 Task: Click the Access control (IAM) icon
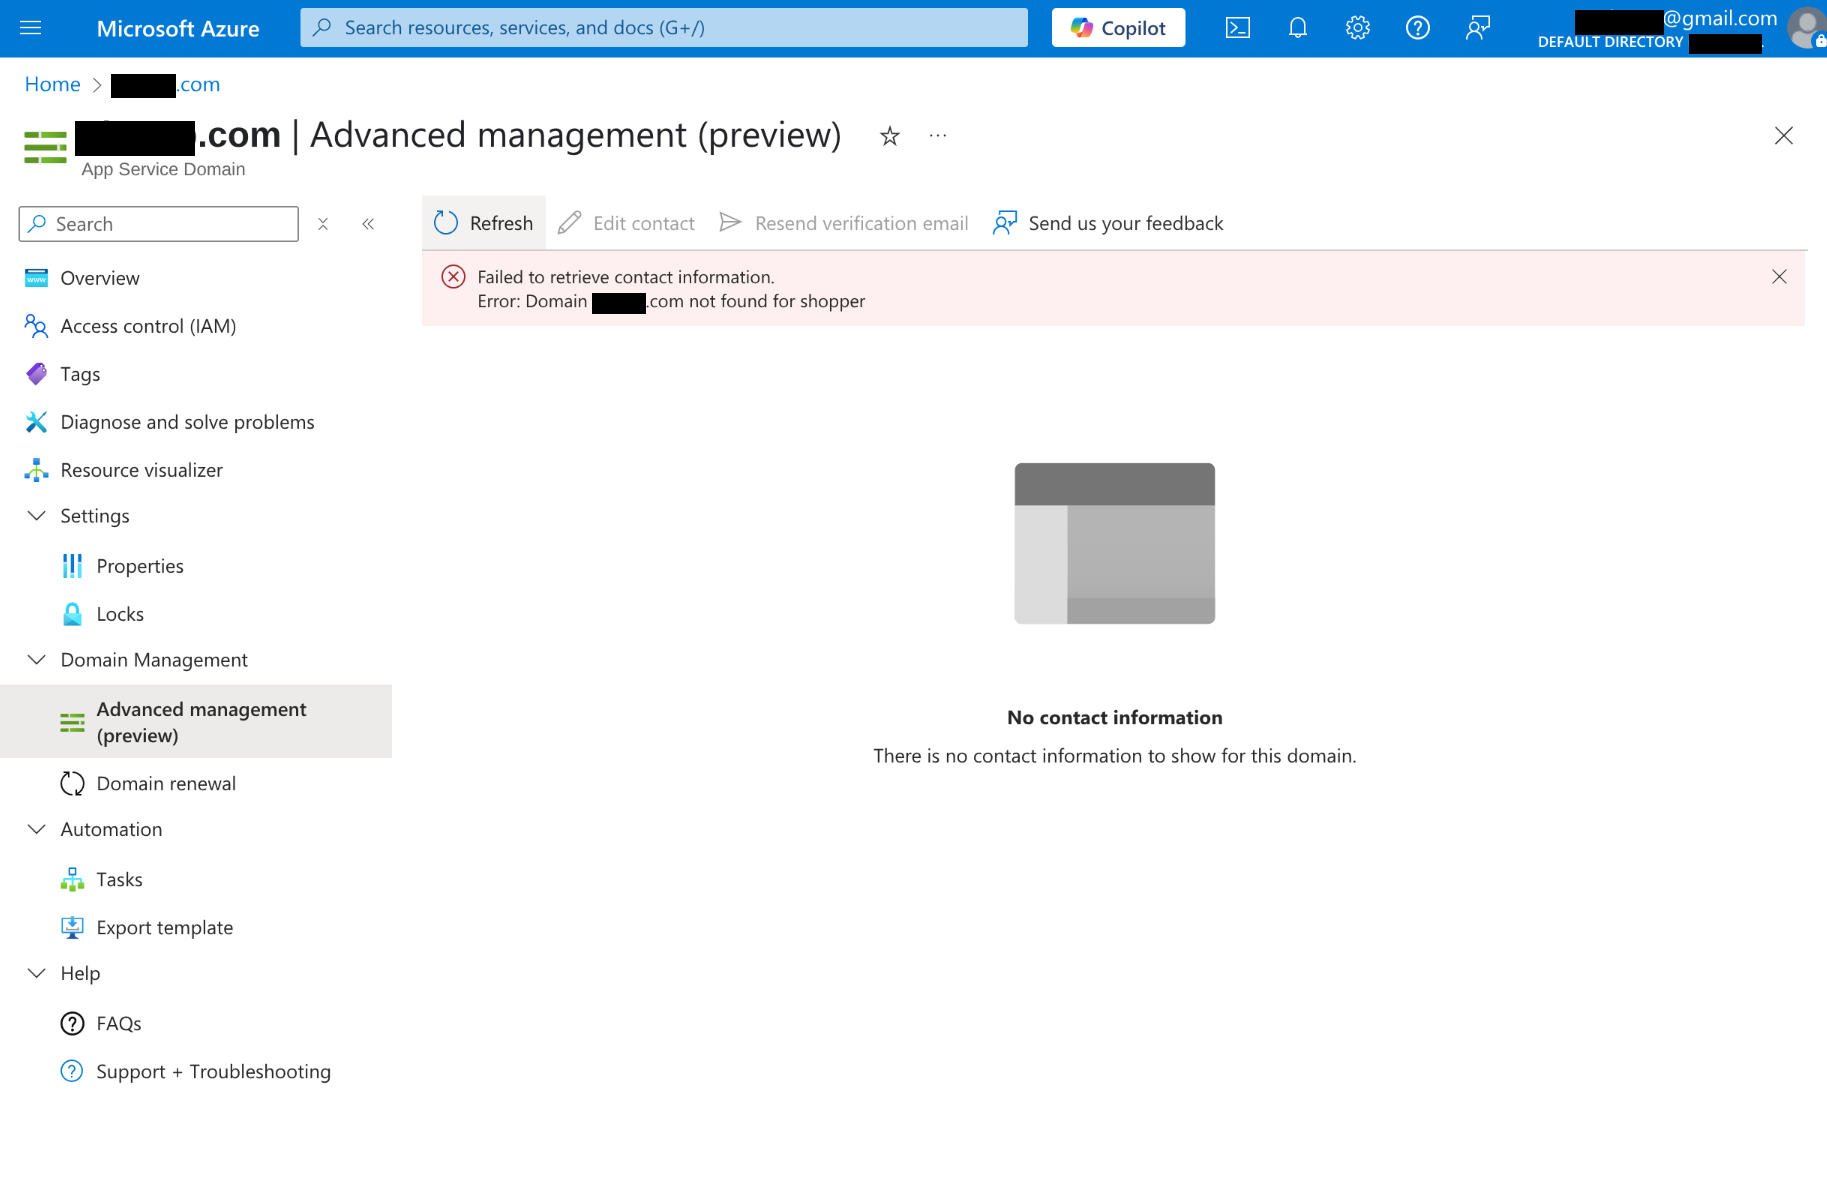(36, 326)
